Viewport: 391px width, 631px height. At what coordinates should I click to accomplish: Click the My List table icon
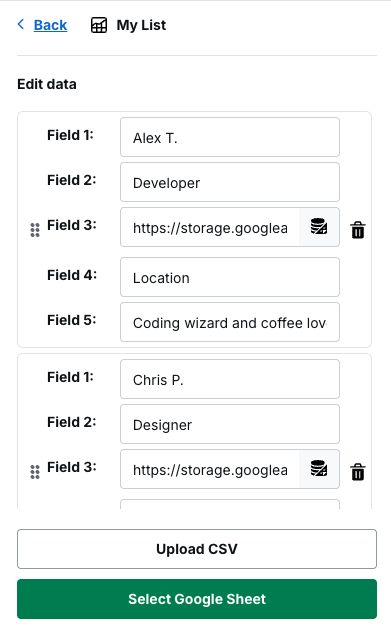[99, 25]
